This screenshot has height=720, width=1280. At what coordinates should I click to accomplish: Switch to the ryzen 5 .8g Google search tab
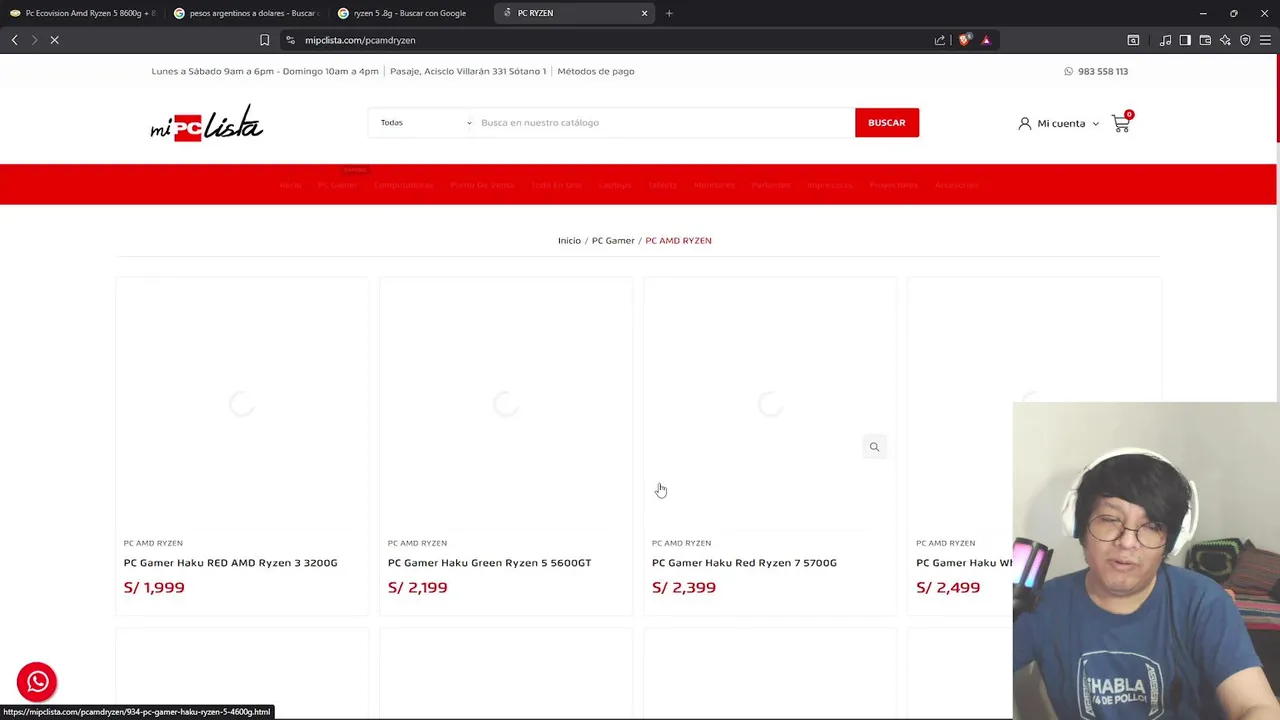(x=410, y=13)
